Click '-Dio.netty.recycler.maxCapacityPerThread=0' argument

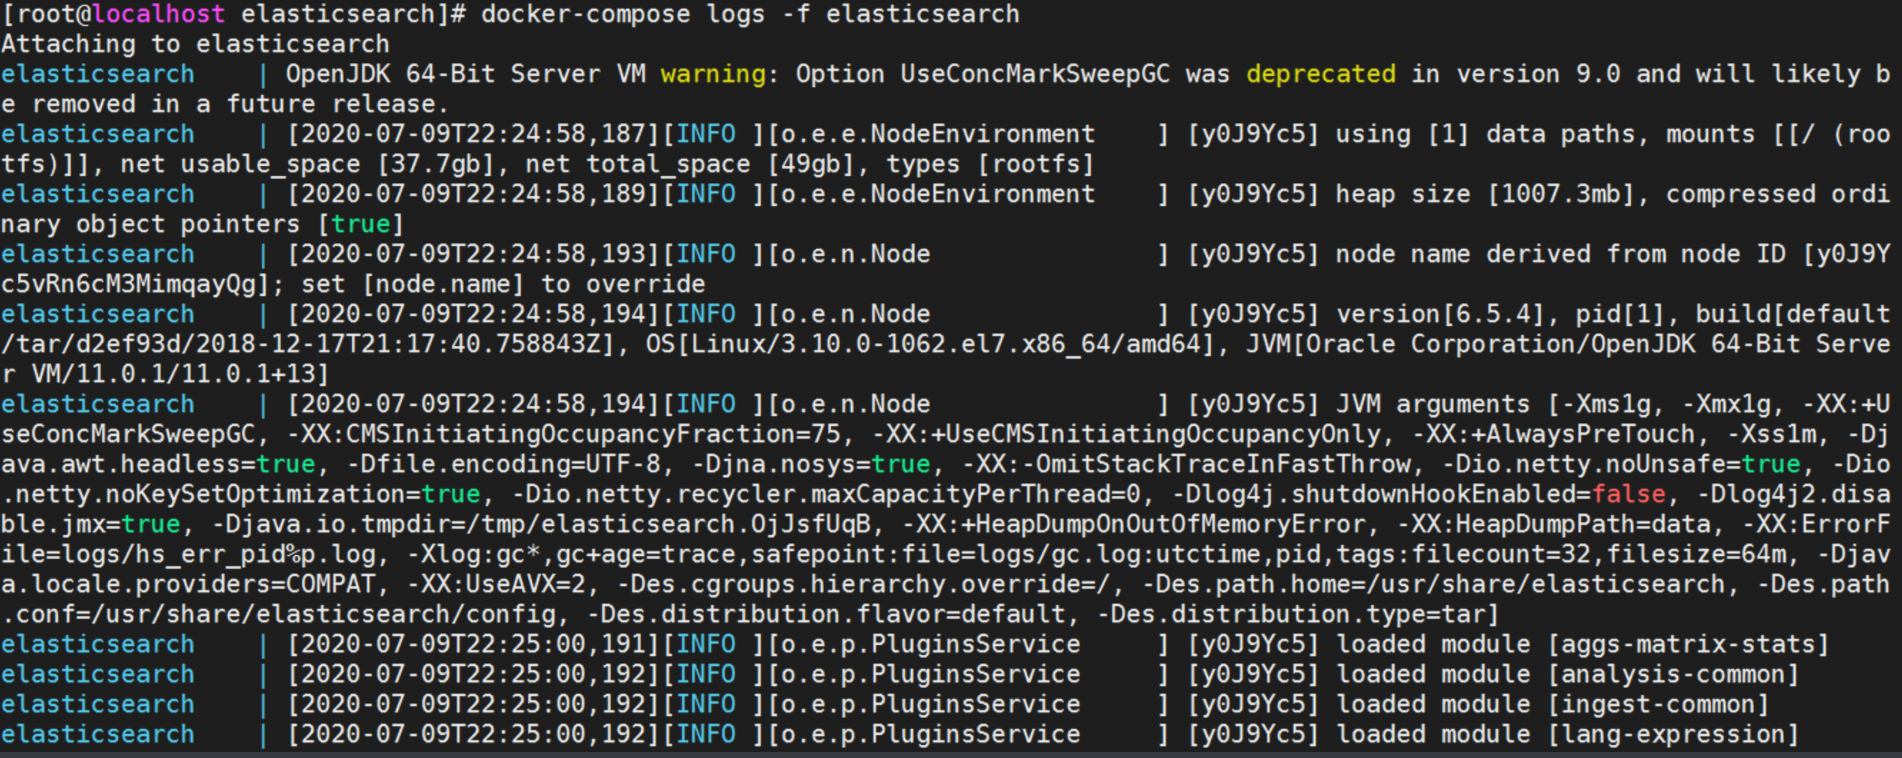pyautogui.click(x=826, y=494)
